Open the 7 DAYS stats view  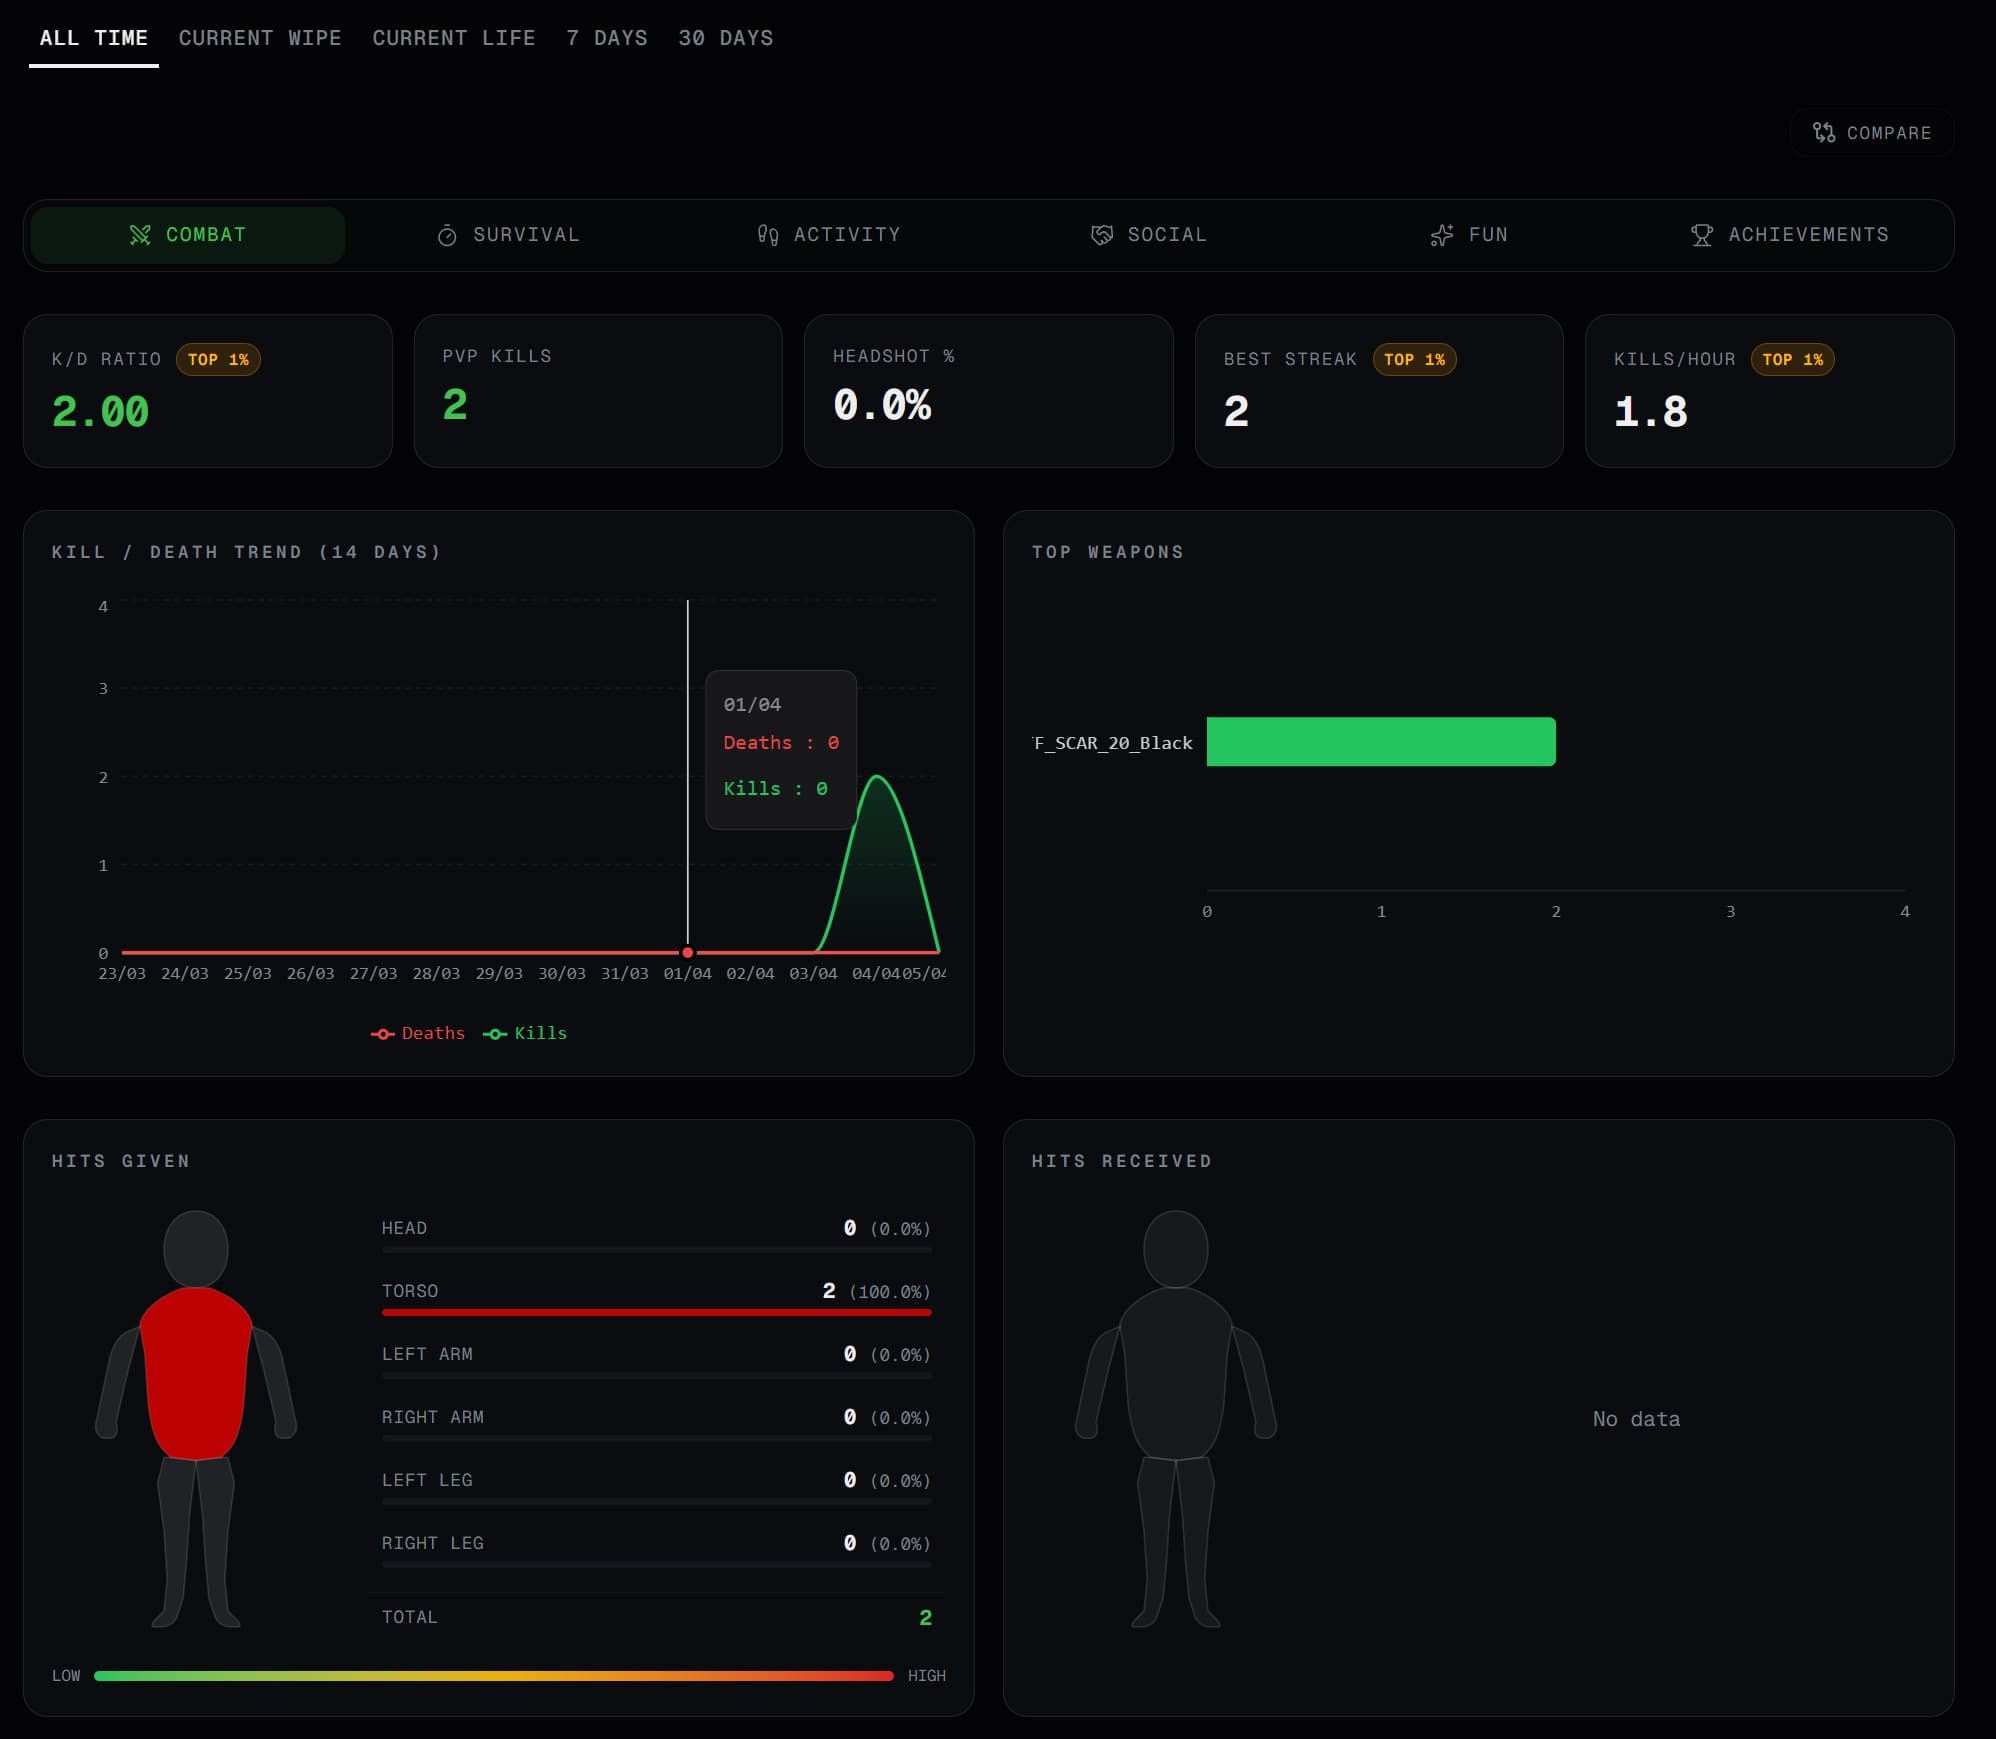(x=606, y=38)
